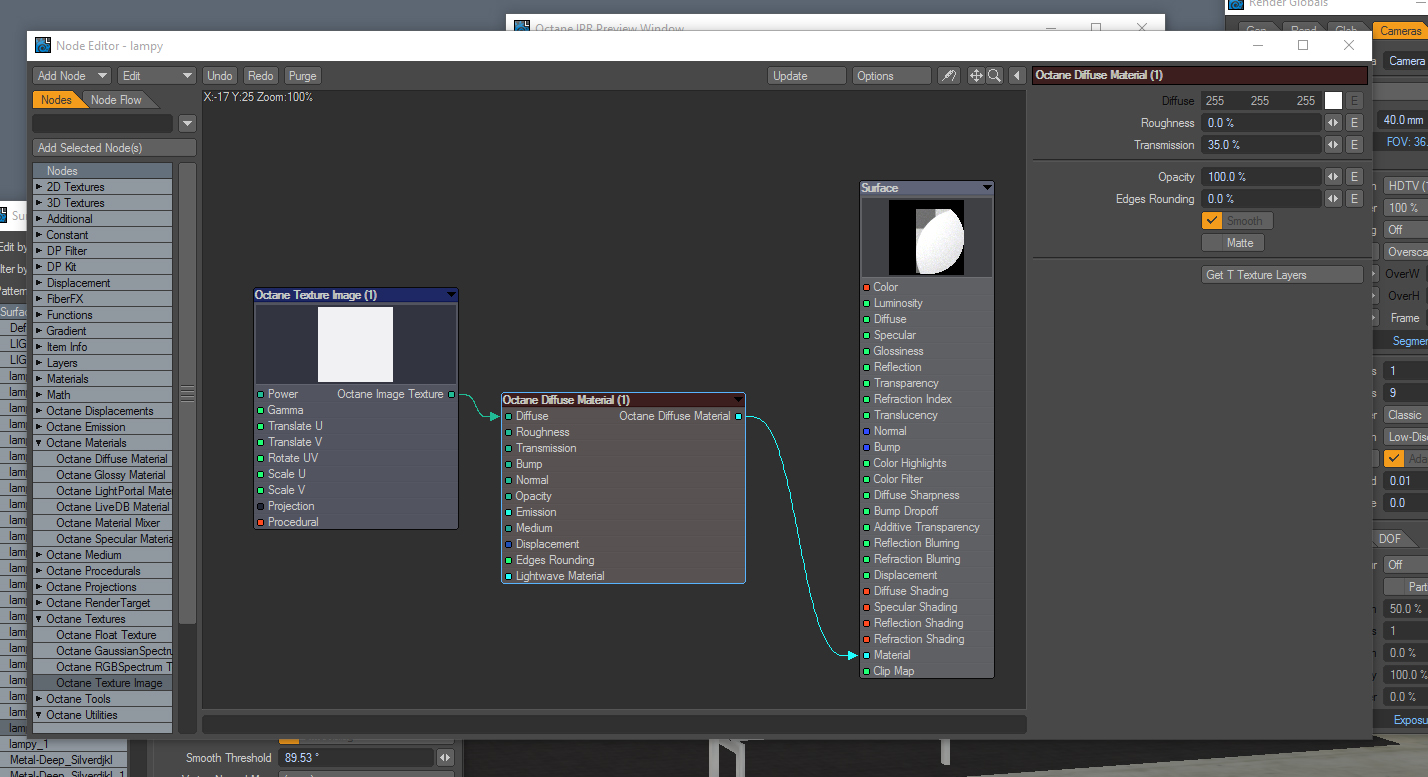Viewport: 1428px width, 777px height.
Task: Open the Add Node dropdown
Action: pos(72,76)
